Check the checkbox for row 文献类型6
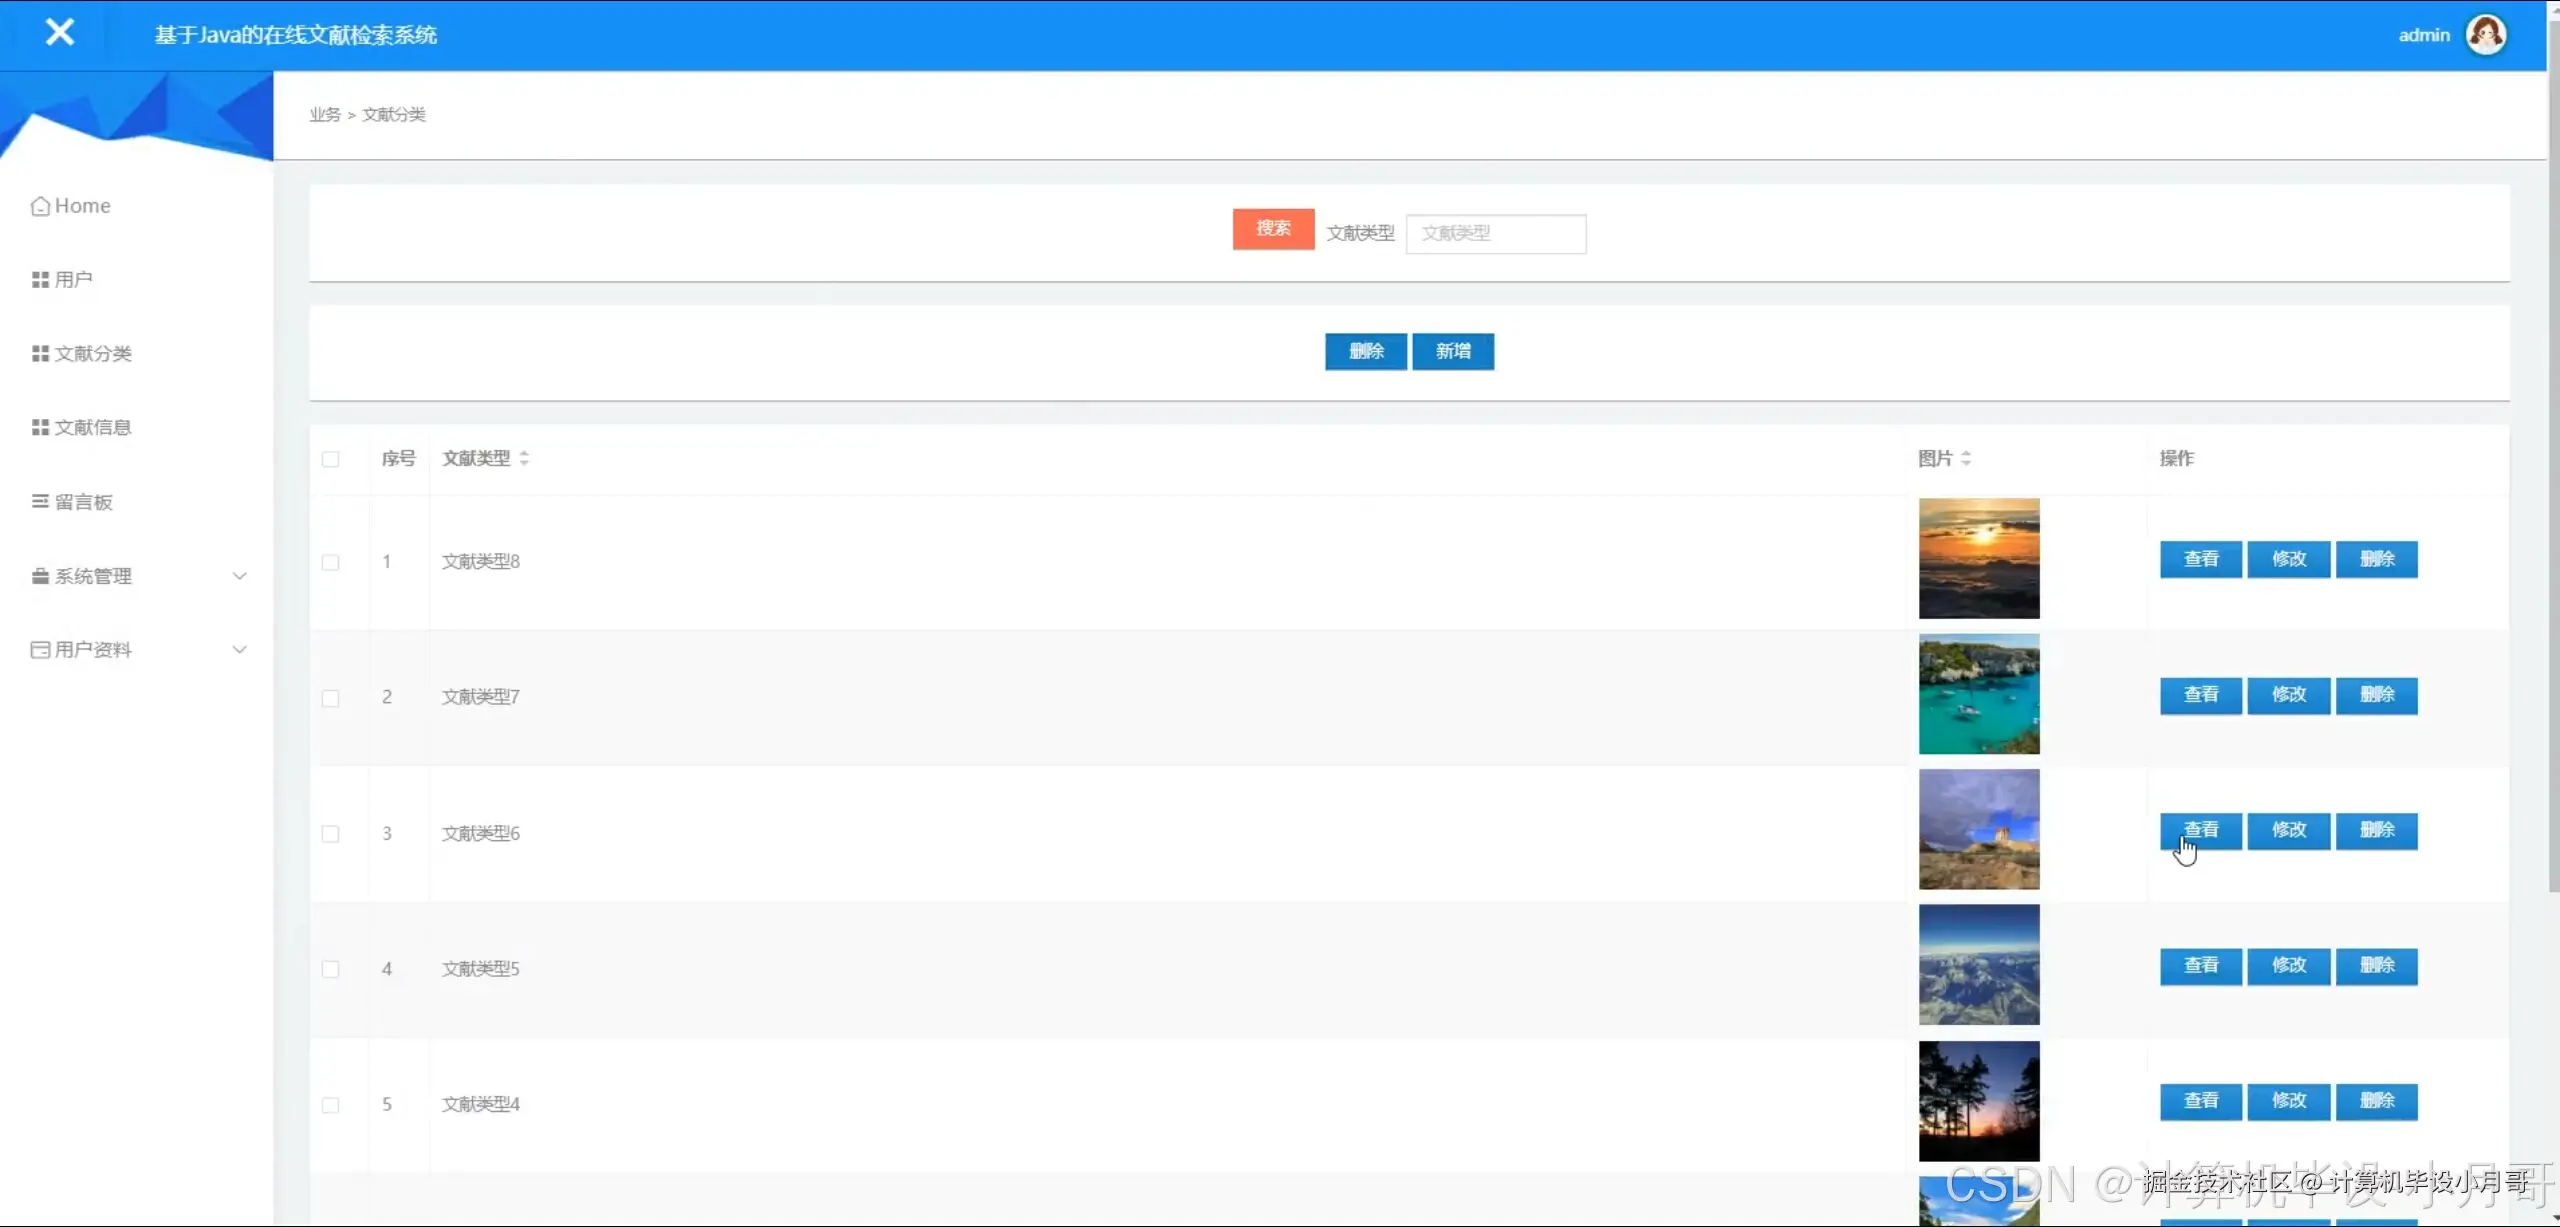 pyautogui.click(x=331, y=834)
